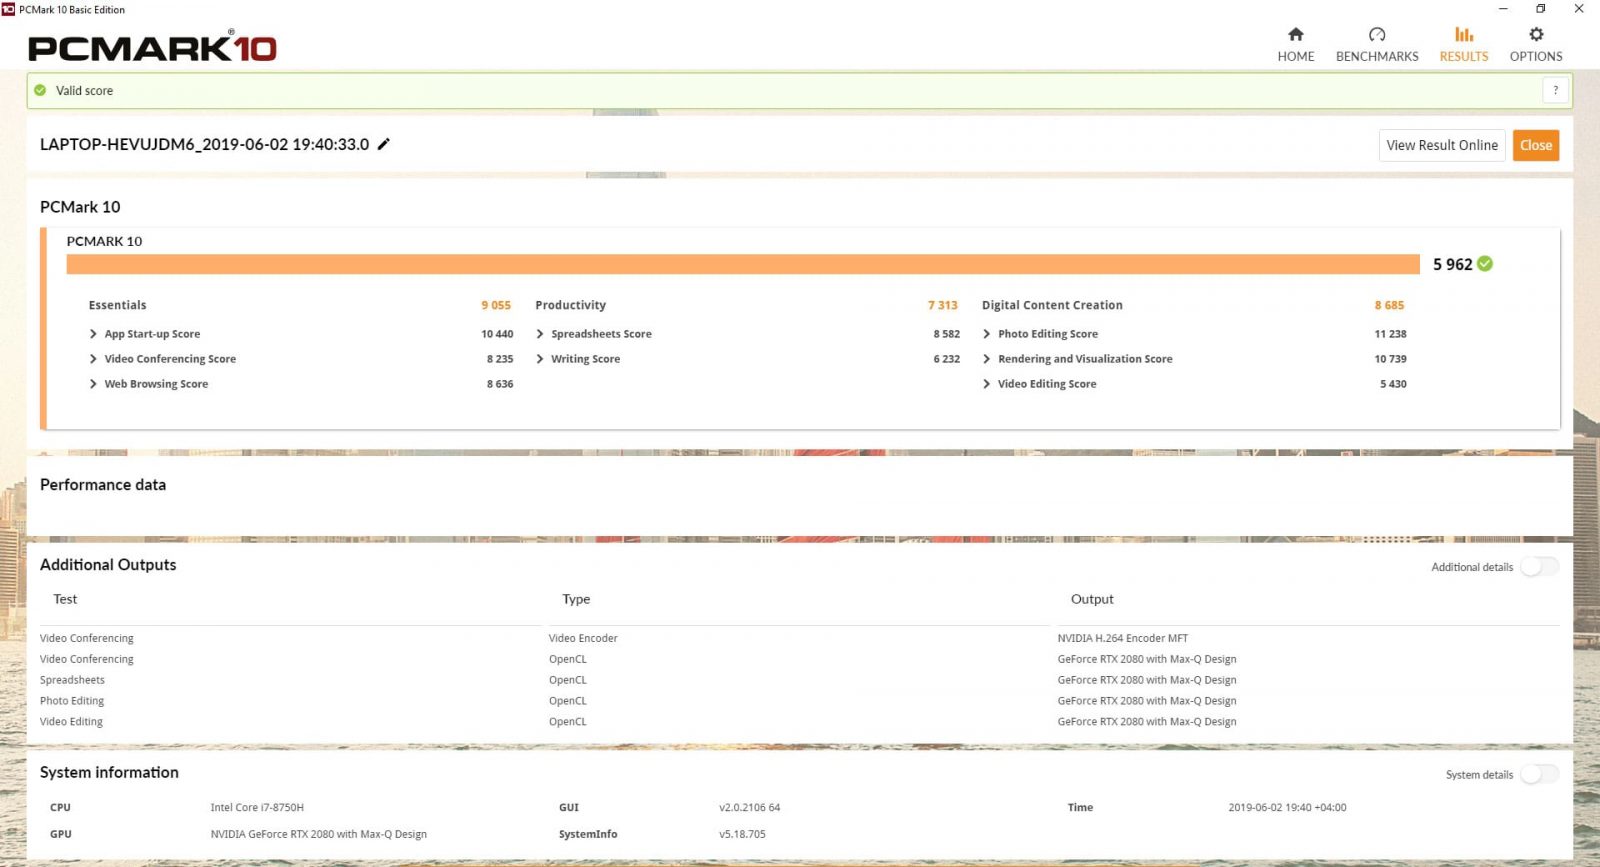Minimize the PCMark 10 window

pos(1502,9)
